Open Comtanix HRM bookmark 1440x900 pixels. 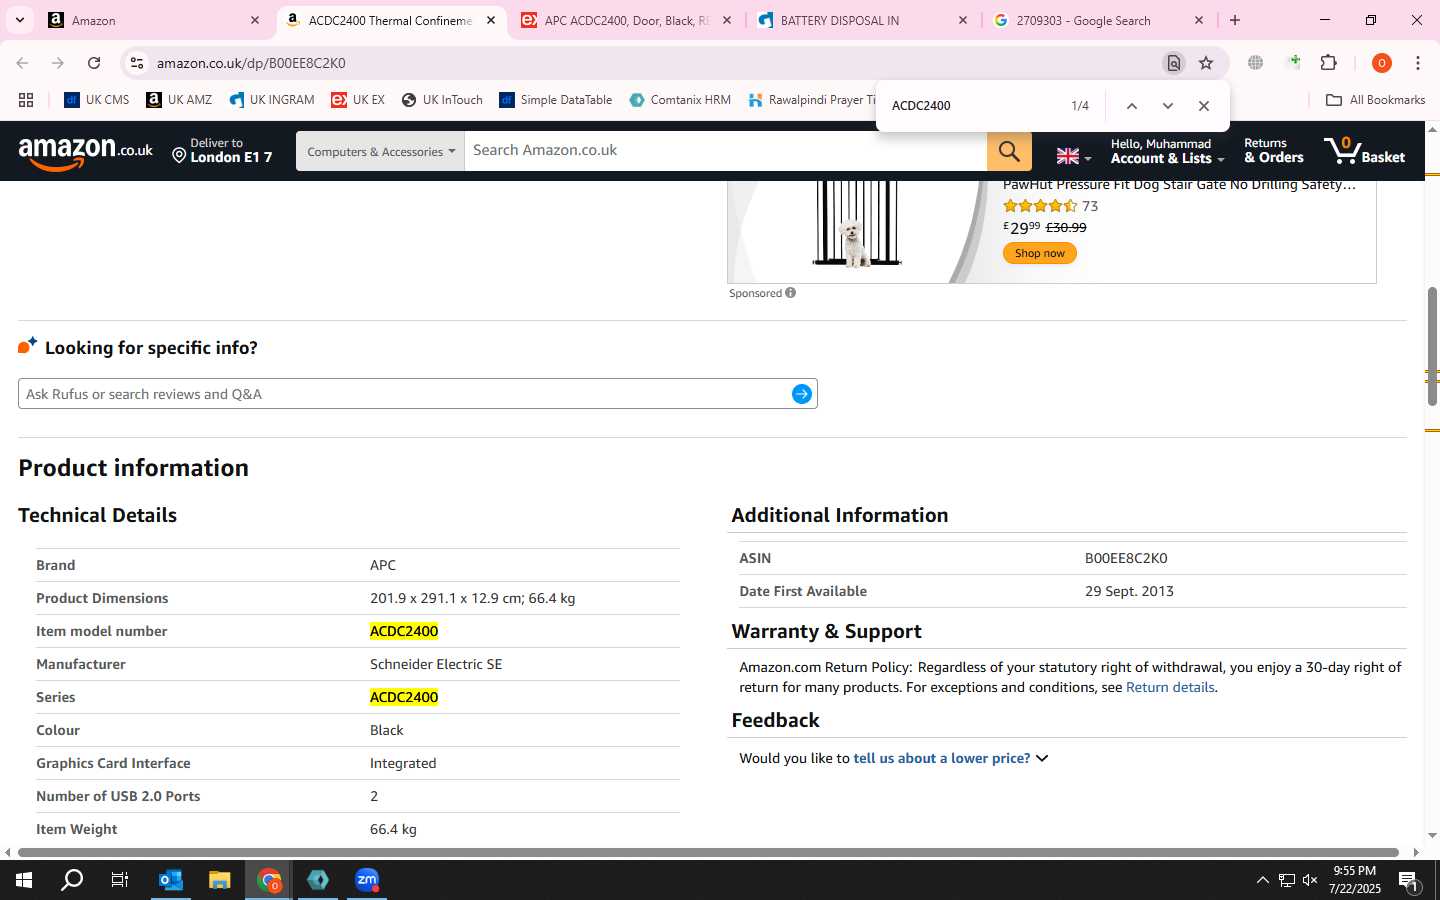[x=680, y=100]
